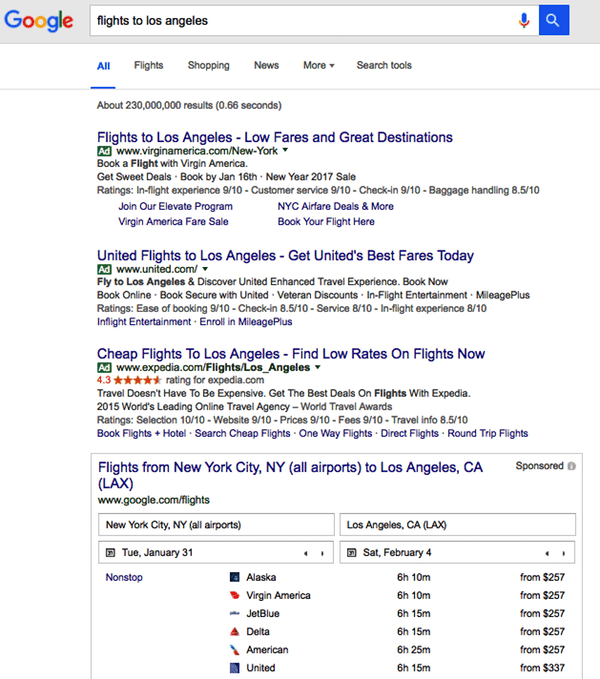Click Book Flights + Hotel link

tap(142, 433)
